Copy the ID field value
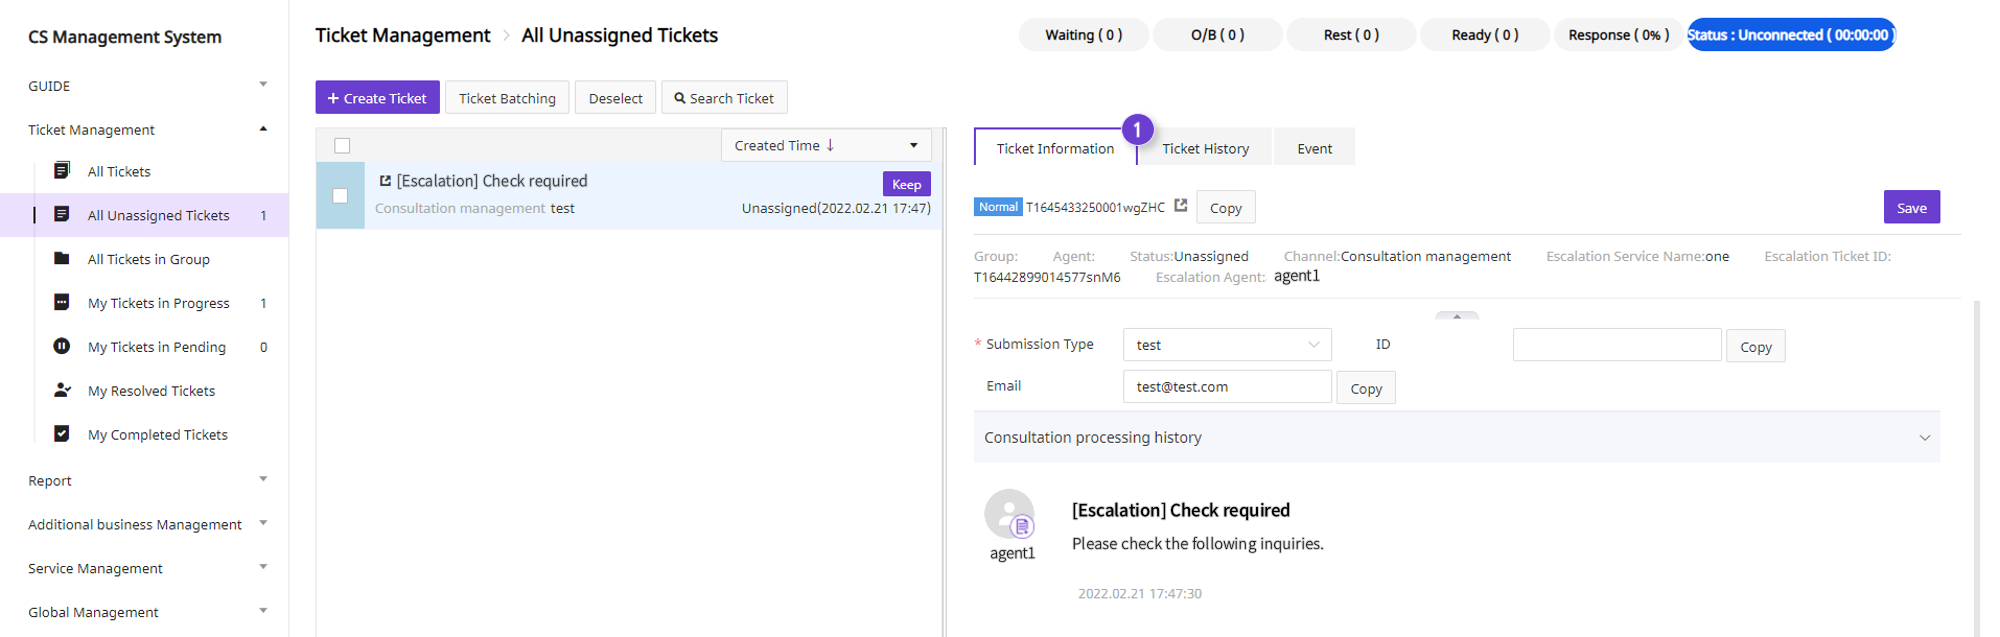The height and width of the screenshot is (637, 2000). coord(1755,346)
